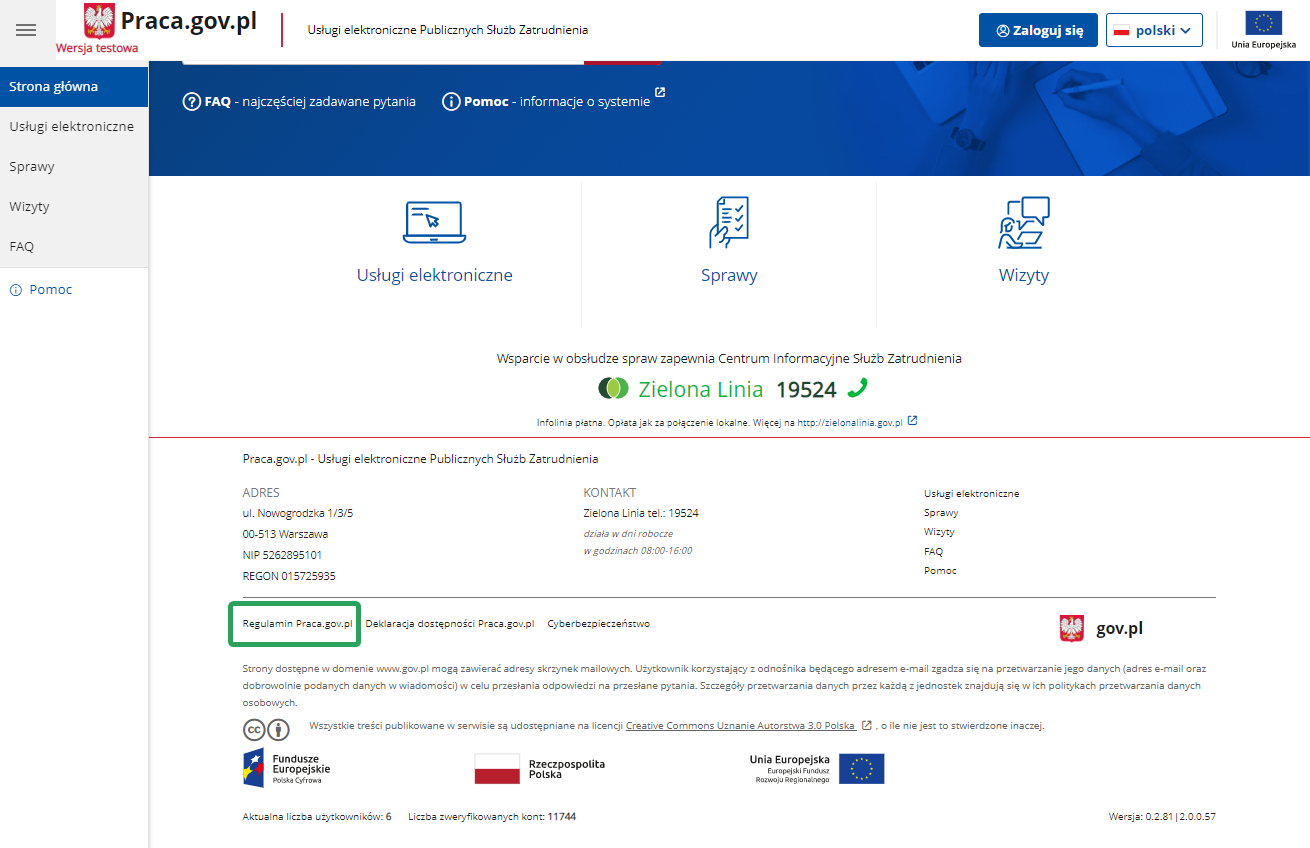Open Wizyty in the sidebar
This screenshot has height=848, width=1310.
pyautogui.click(x=74, y=206)
